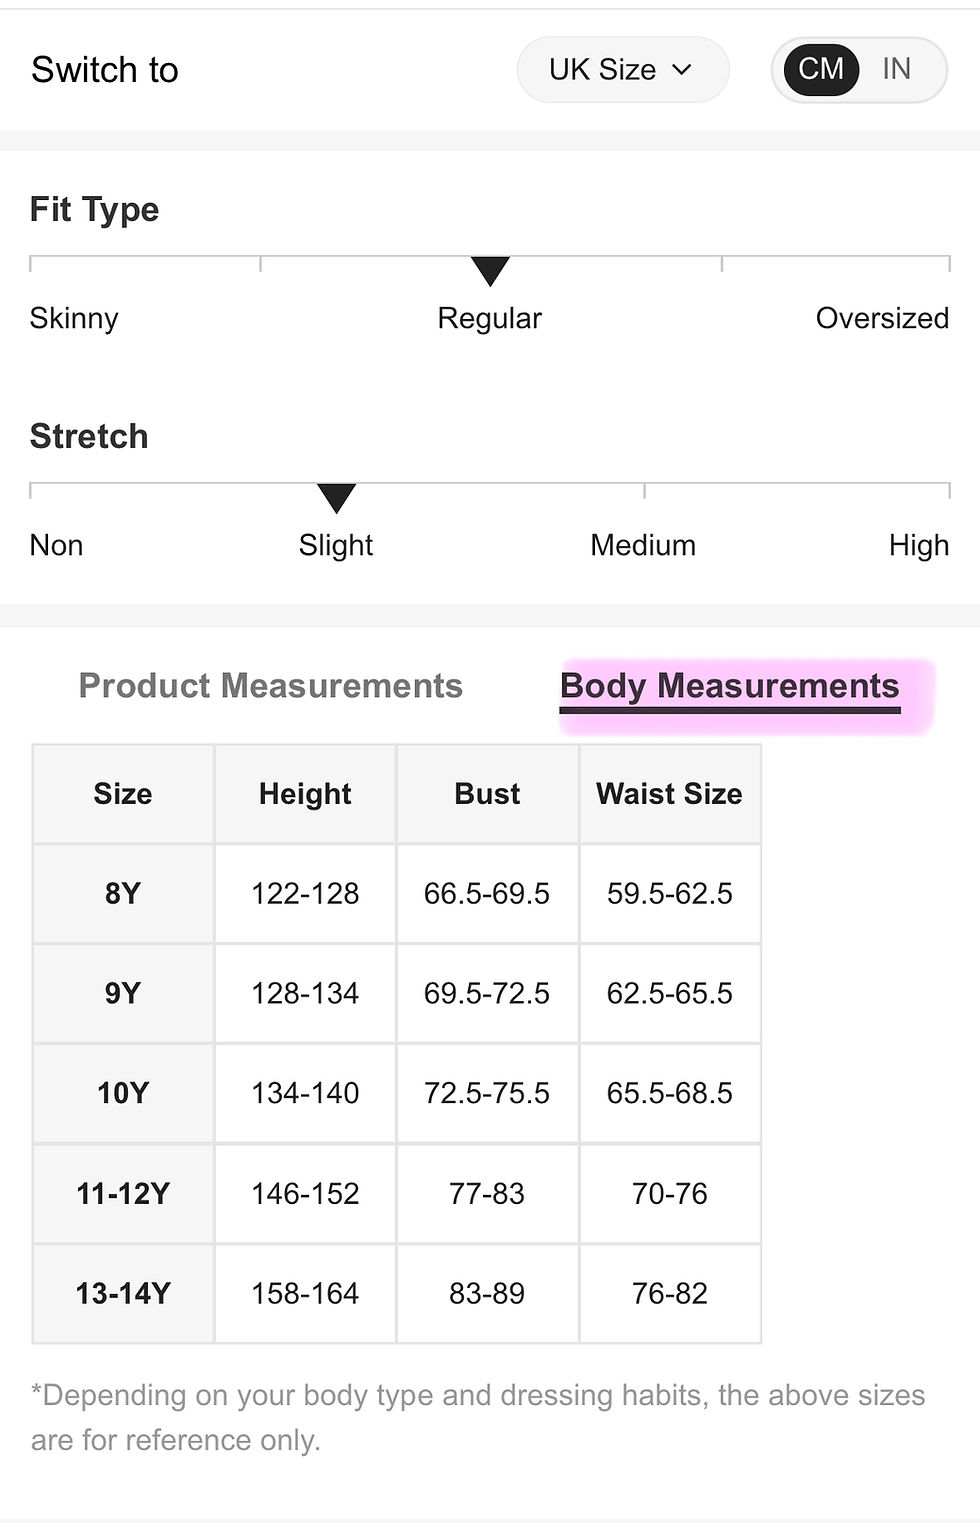Select the 11-12Y size row
The width and height of the screenshot is (980, 1523).
pyautogui.click(x=397, y=1194)
